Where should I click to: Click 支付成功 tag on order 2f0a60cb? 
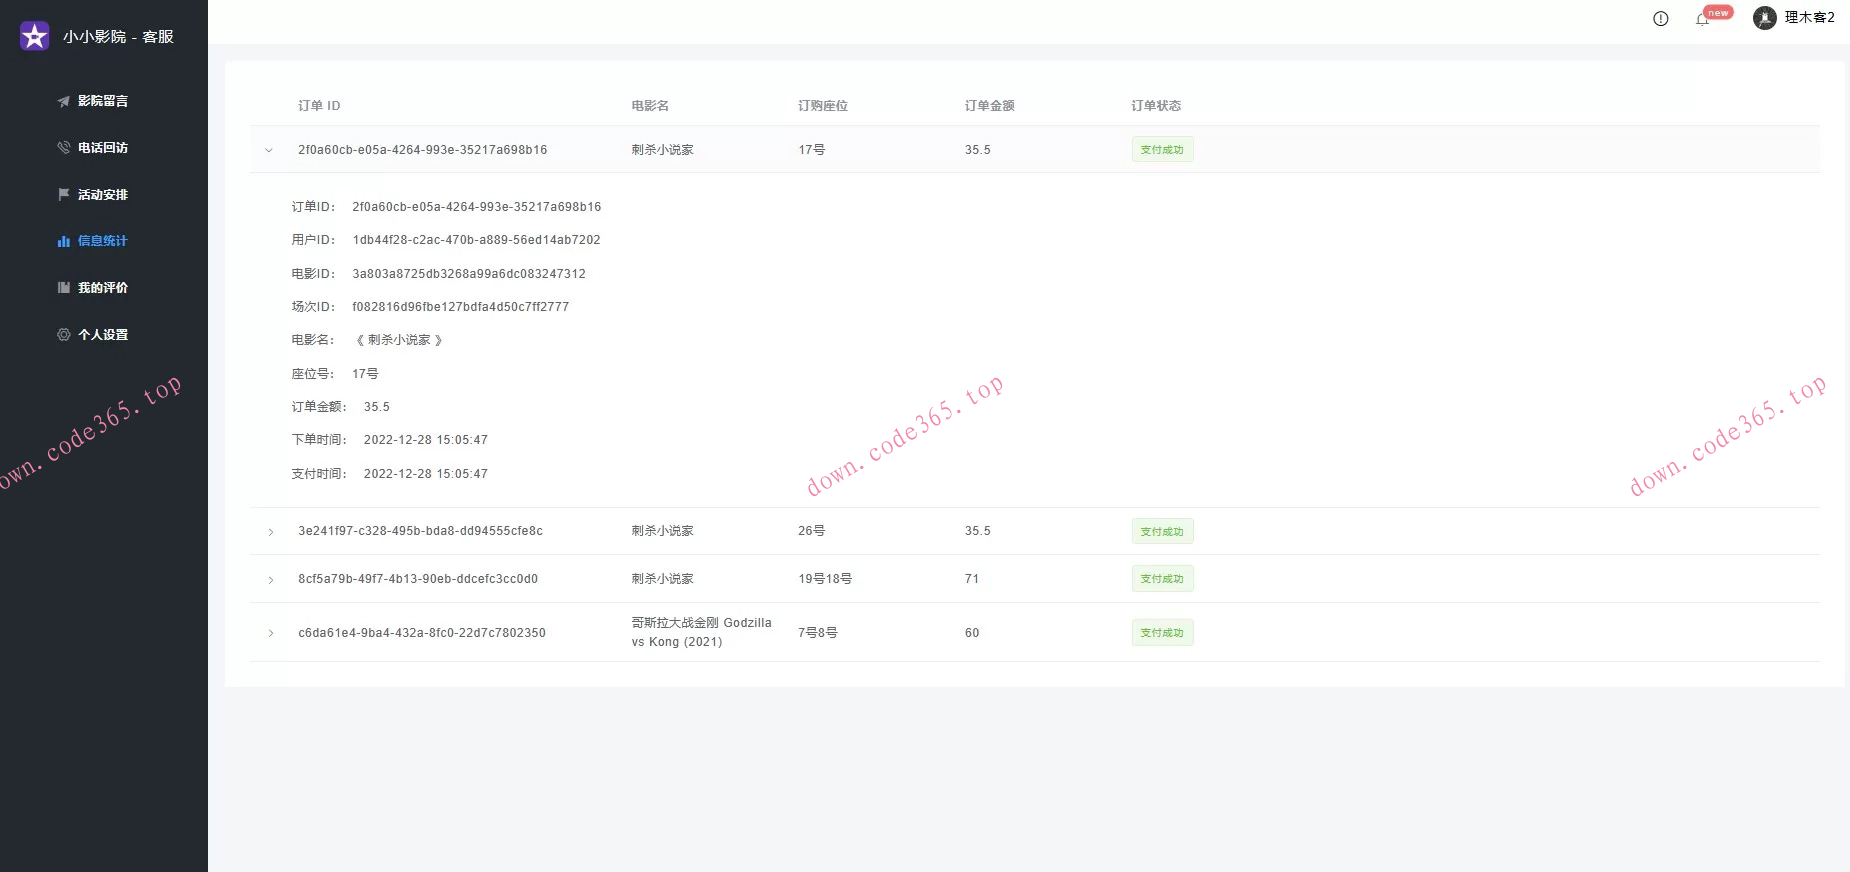click(x=1162, y=150)
